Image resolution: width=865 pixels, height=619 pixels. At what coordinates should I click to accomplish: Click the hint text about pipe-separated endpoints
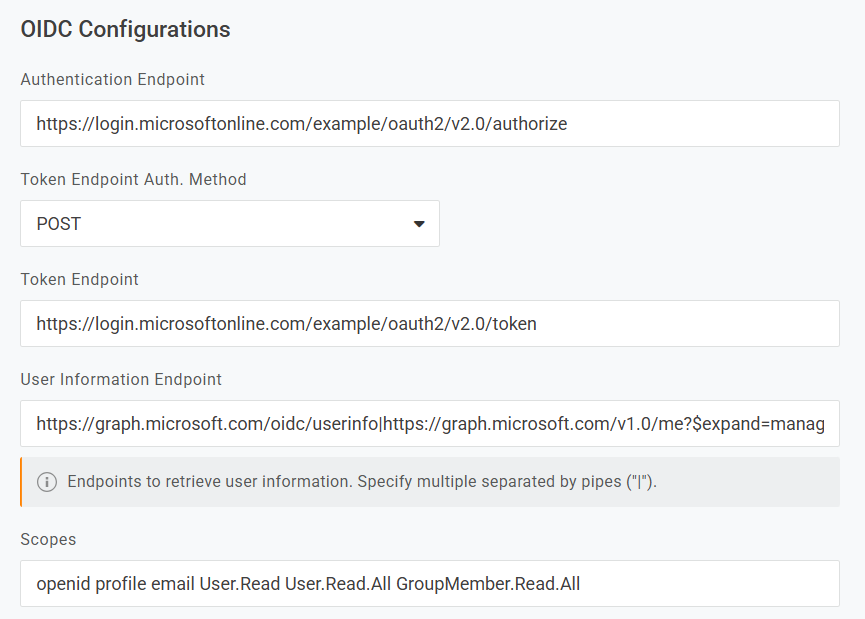[x=362, y=482]
